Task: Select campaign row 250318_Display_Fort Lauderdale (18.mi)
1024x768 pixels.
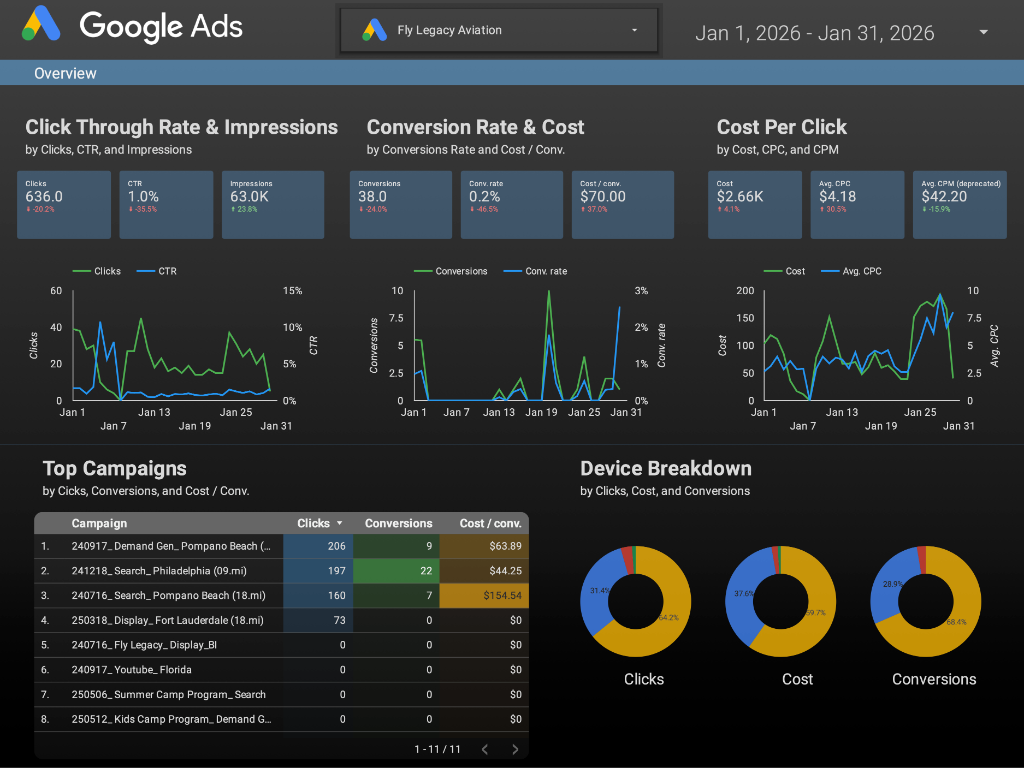Action: click(281, 620)
